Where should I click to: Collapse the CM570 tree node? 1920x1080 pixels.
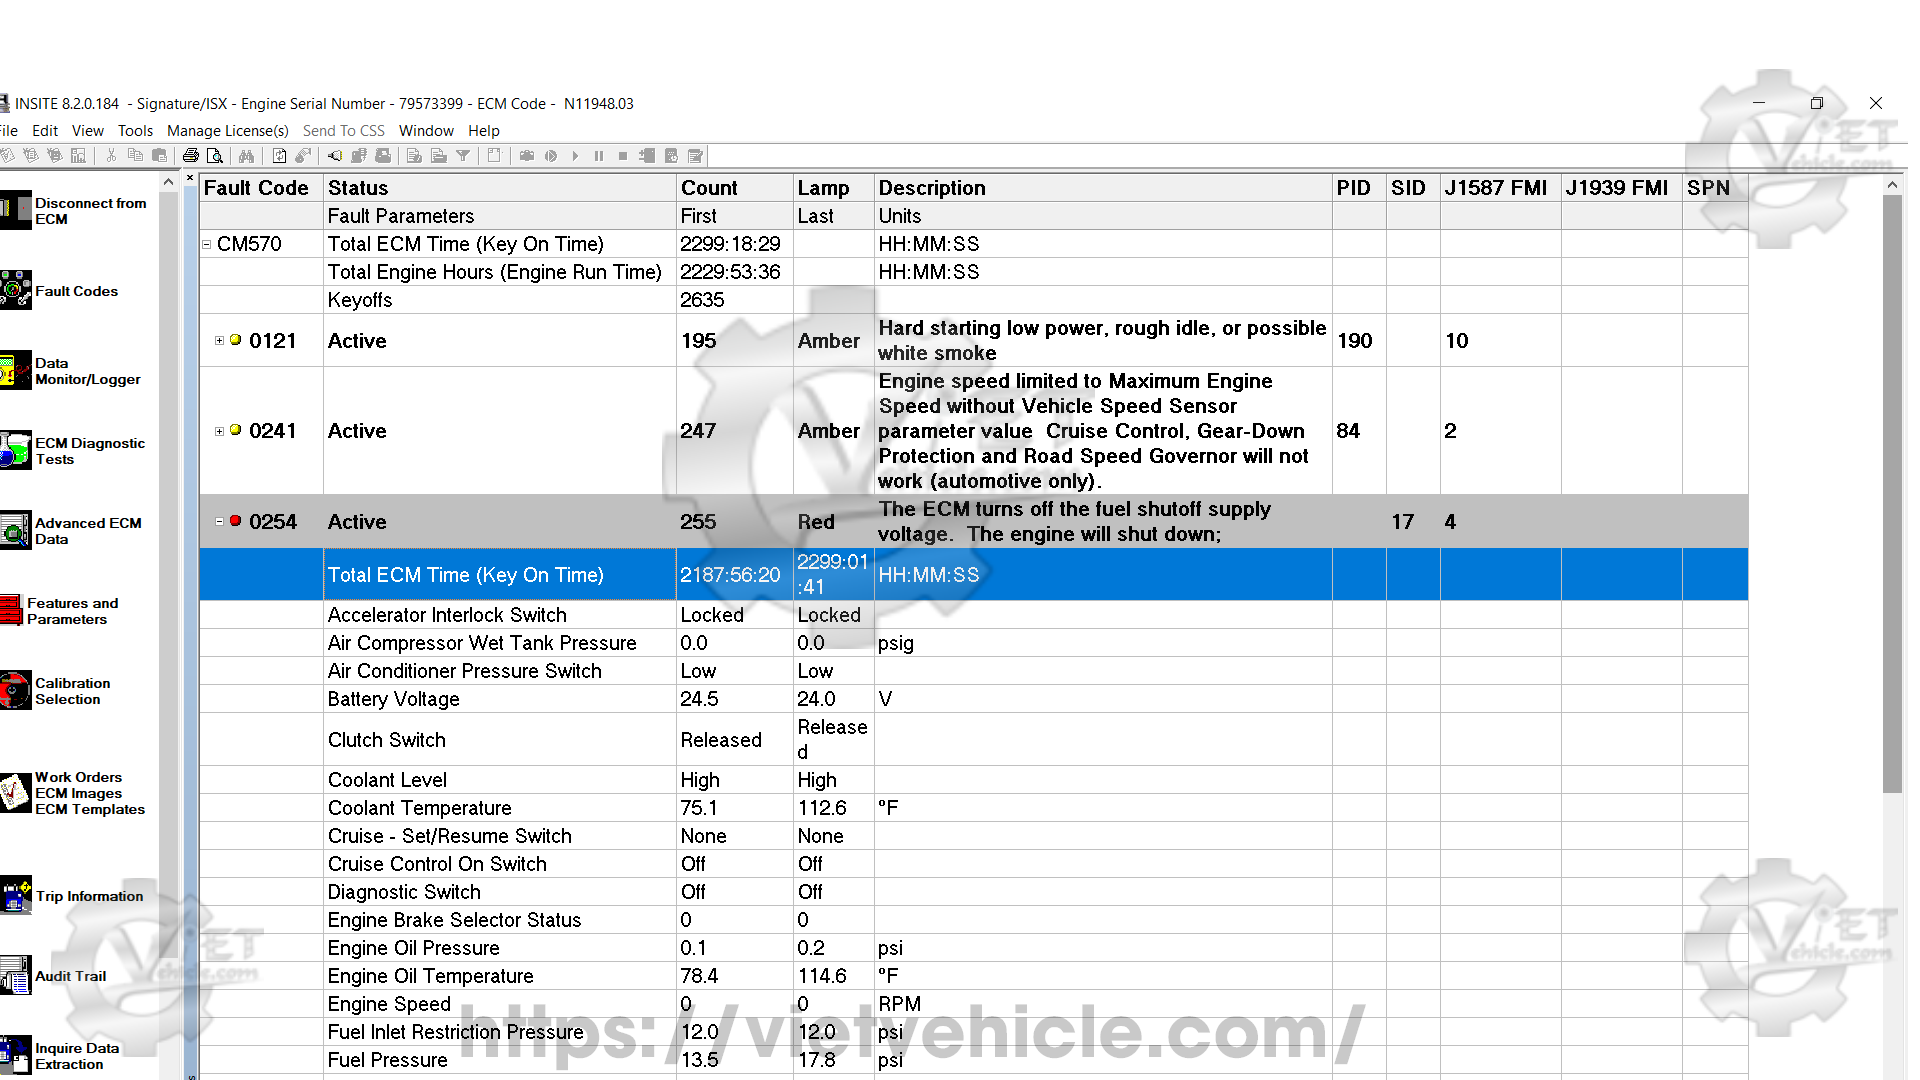tap(207, 244)
